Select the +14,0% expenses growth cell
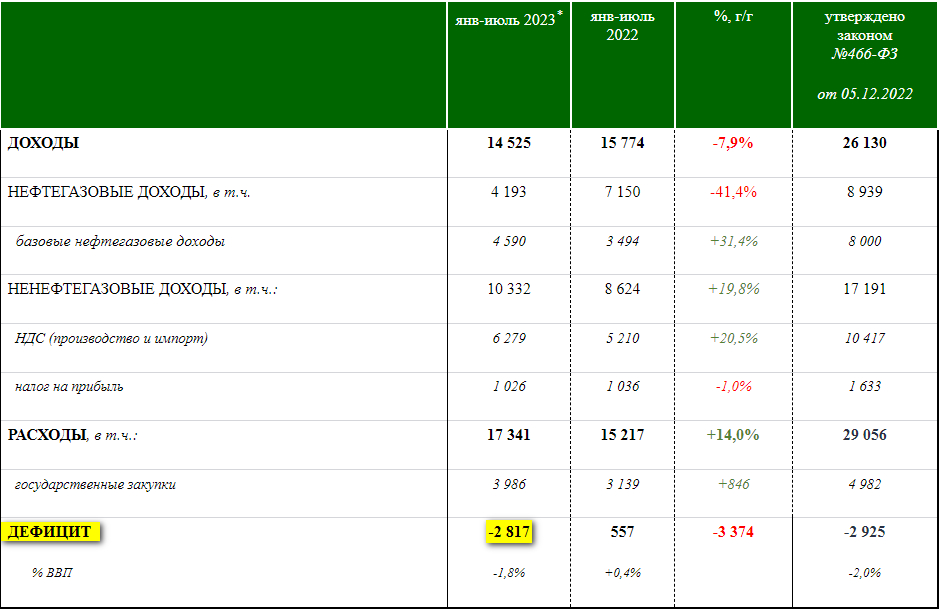The height and width of the screenshot is (609, 940). pos(733,435)
